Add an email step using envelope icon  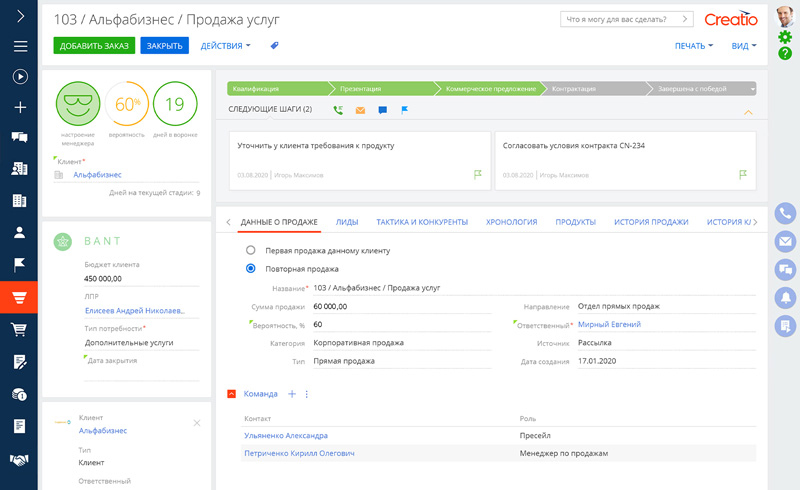click(360, 110)
